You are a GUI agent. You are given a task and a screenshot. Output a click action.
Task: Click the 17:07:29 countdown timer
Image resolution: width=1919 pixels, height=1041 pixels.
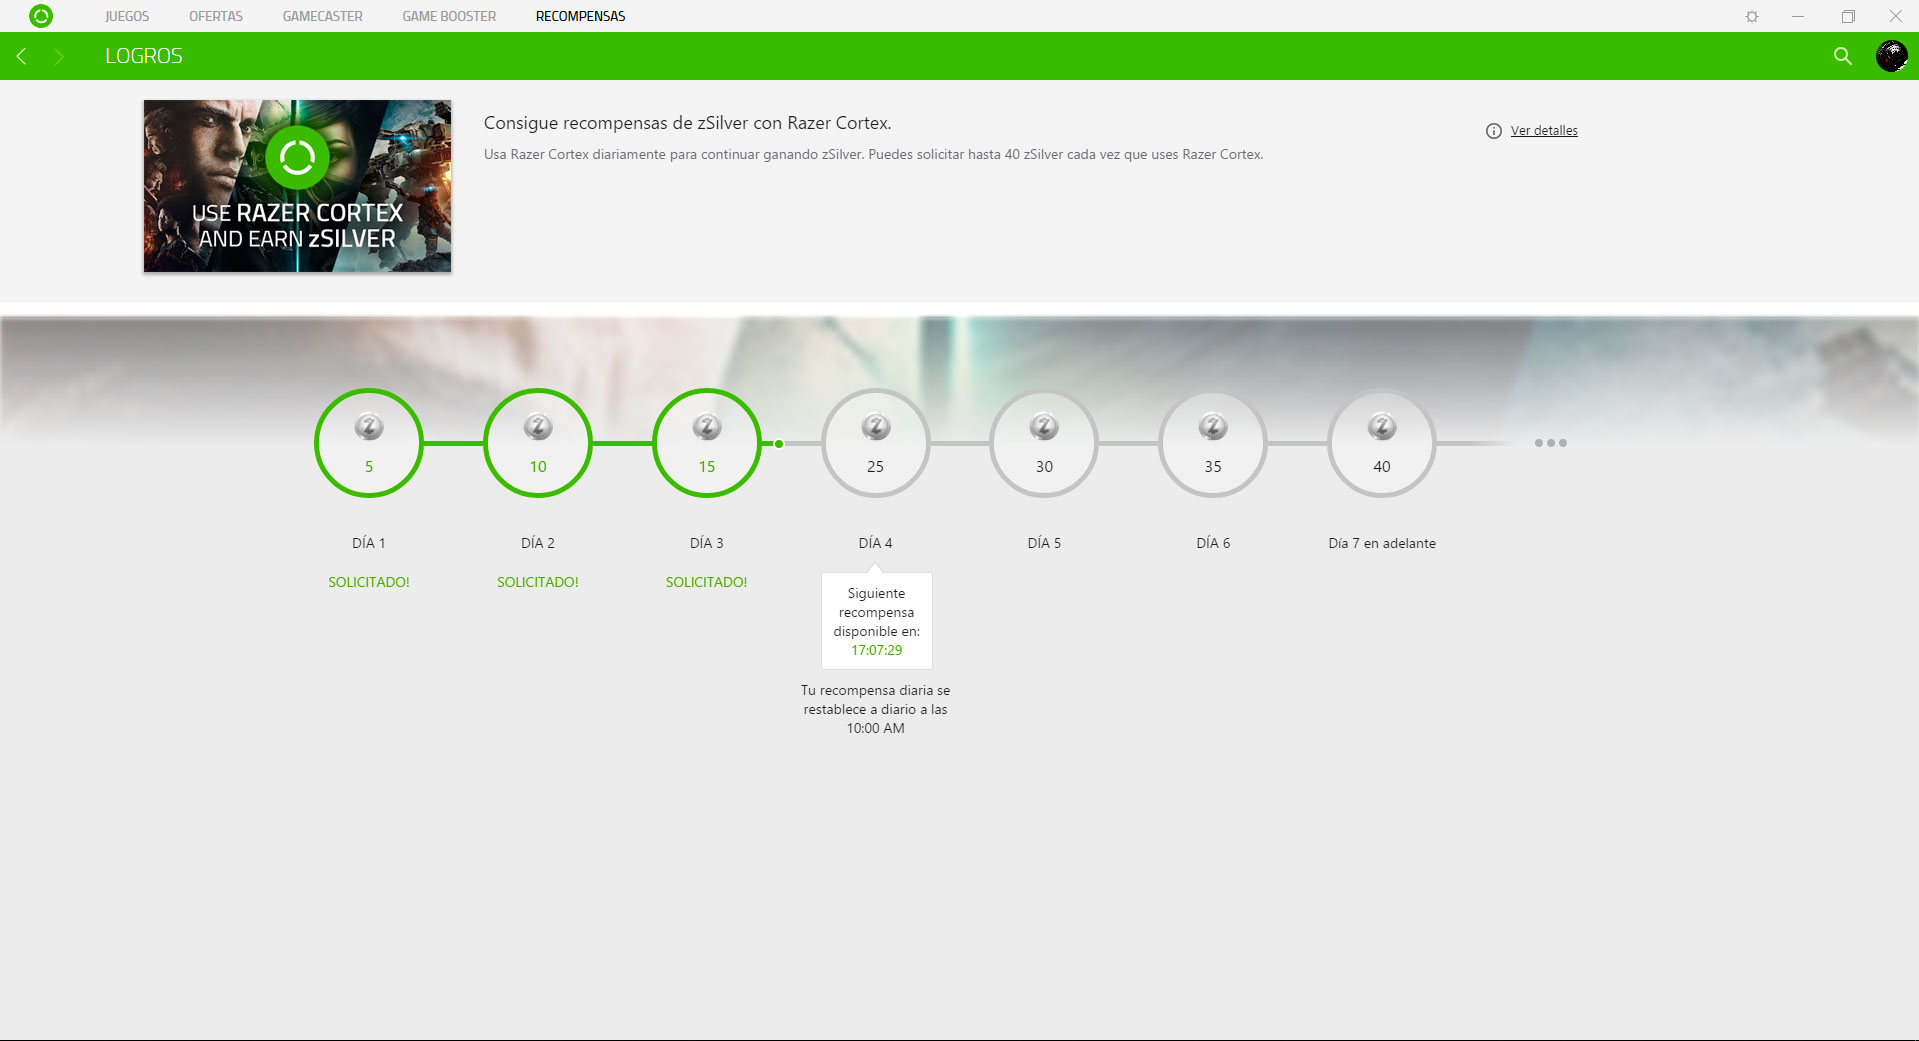[877, 650]
